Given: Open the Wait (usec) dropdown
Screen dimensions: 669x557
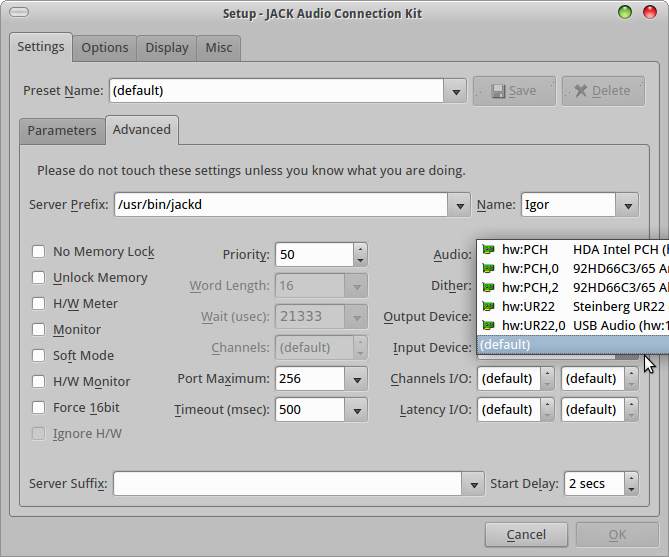Looking at the screenshot, I should [x=357, y=317].
